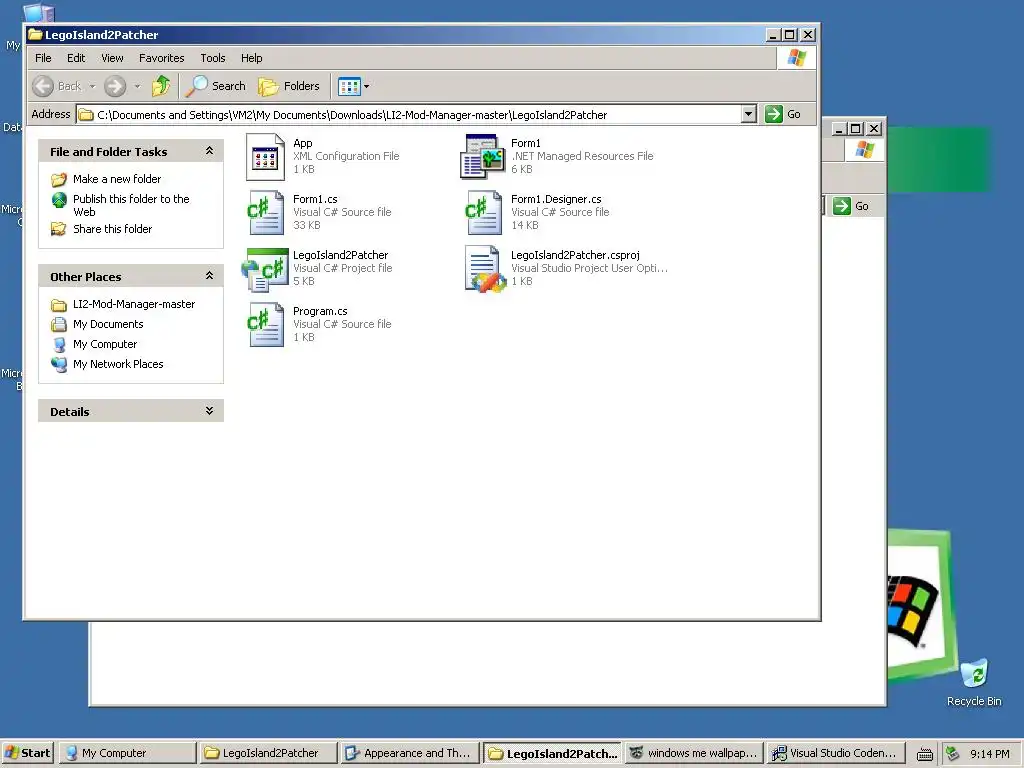Open the Favorites menu
Screen dimensions: 1024x768
pyautogui.click(x=161, y=58)
